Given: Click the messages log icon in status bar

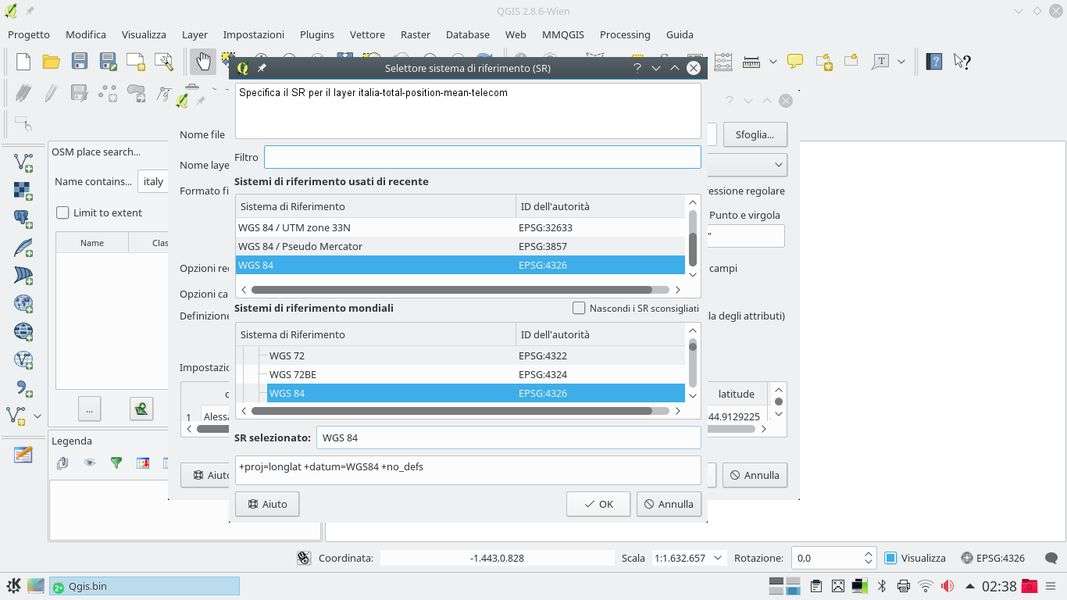Looking at the screenshot, I should click(1051, 558).
